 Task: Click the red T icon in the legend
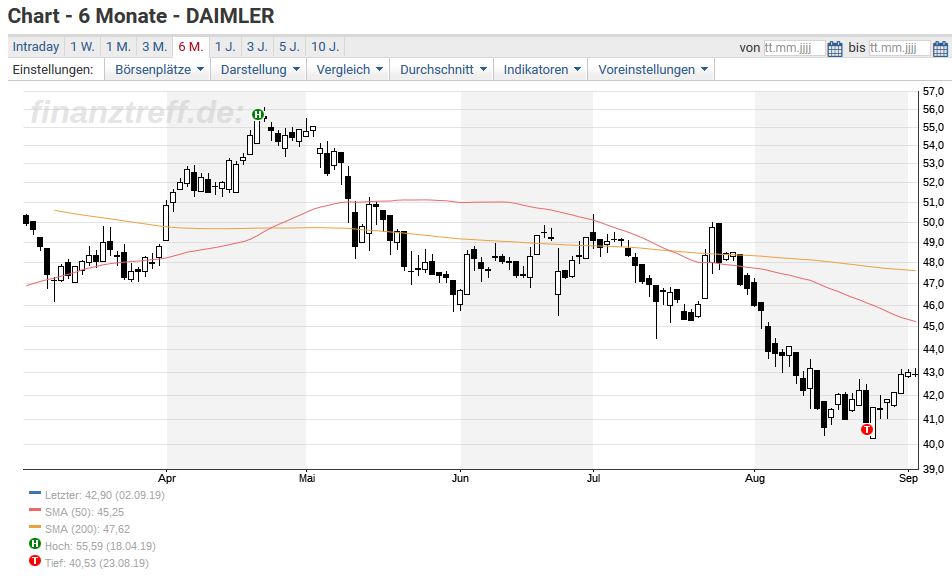pyautogui.click(x=35, y=561)
